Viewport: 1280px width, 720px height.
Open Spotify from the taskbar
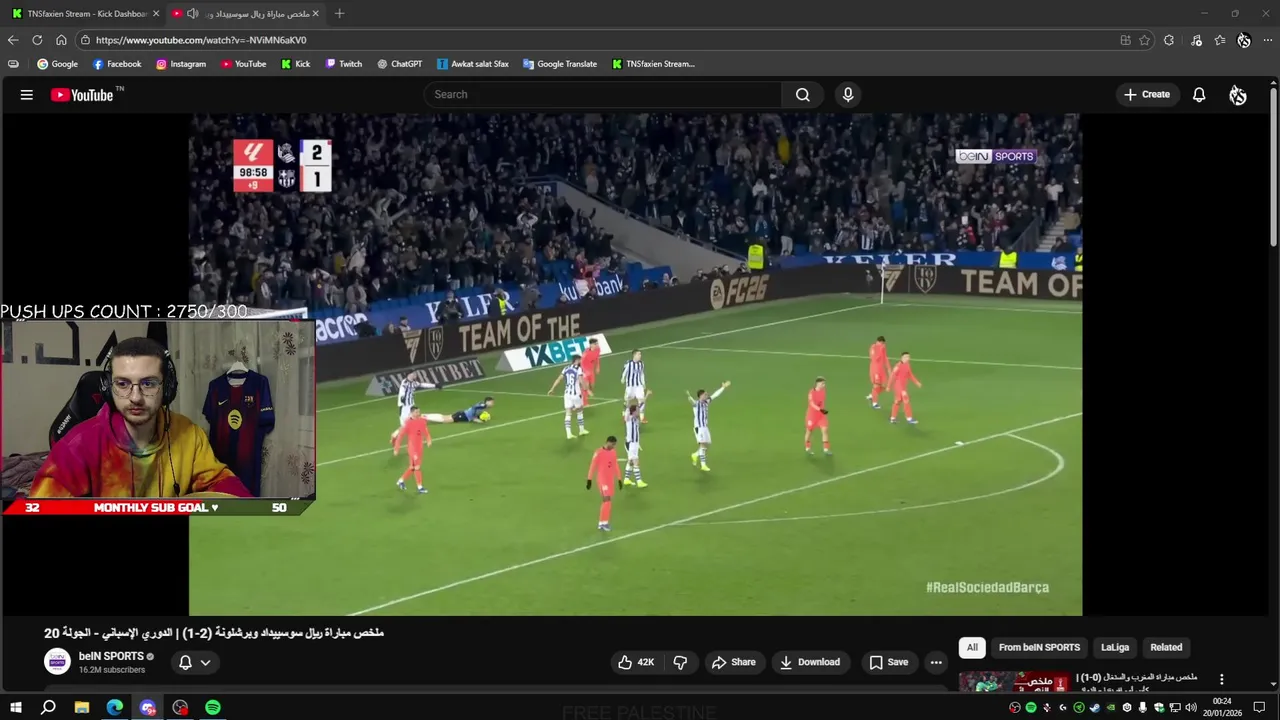[213, 707]
